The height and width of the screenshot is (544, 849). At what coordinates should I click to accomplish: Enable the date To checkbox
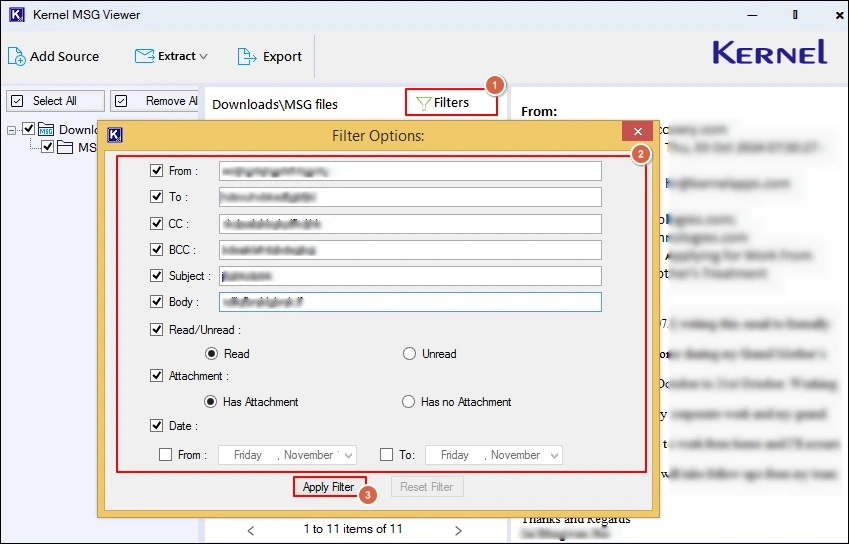[387, 455]
